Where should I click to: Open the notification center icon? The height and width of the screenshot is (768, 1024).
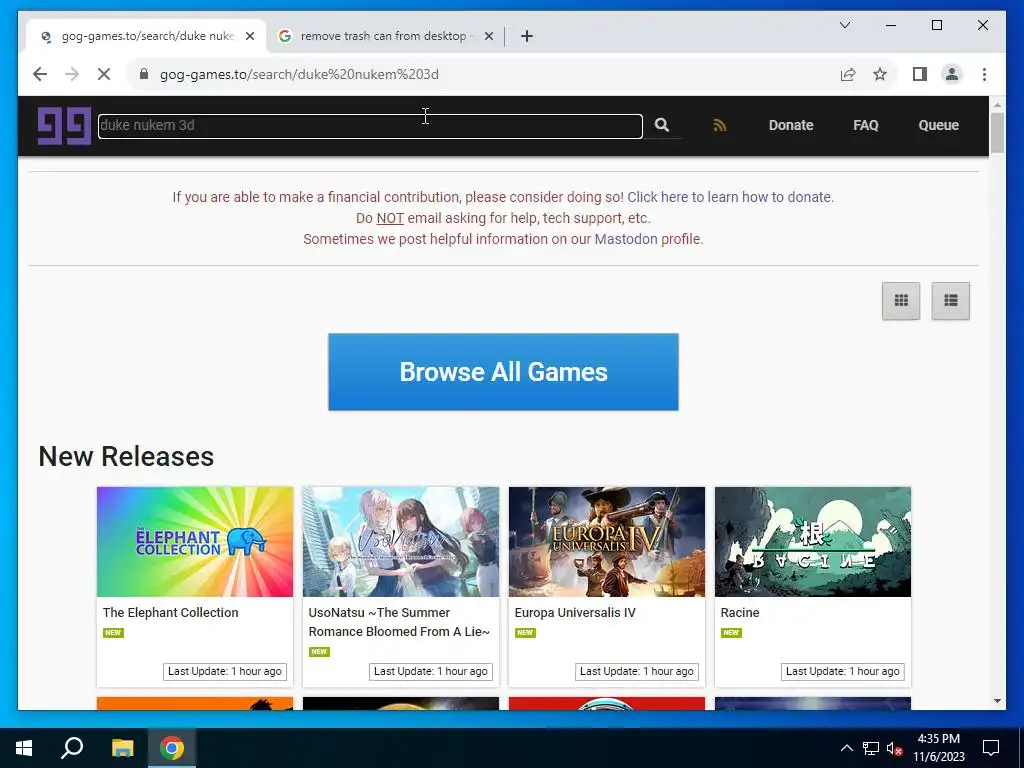(991, 748)
